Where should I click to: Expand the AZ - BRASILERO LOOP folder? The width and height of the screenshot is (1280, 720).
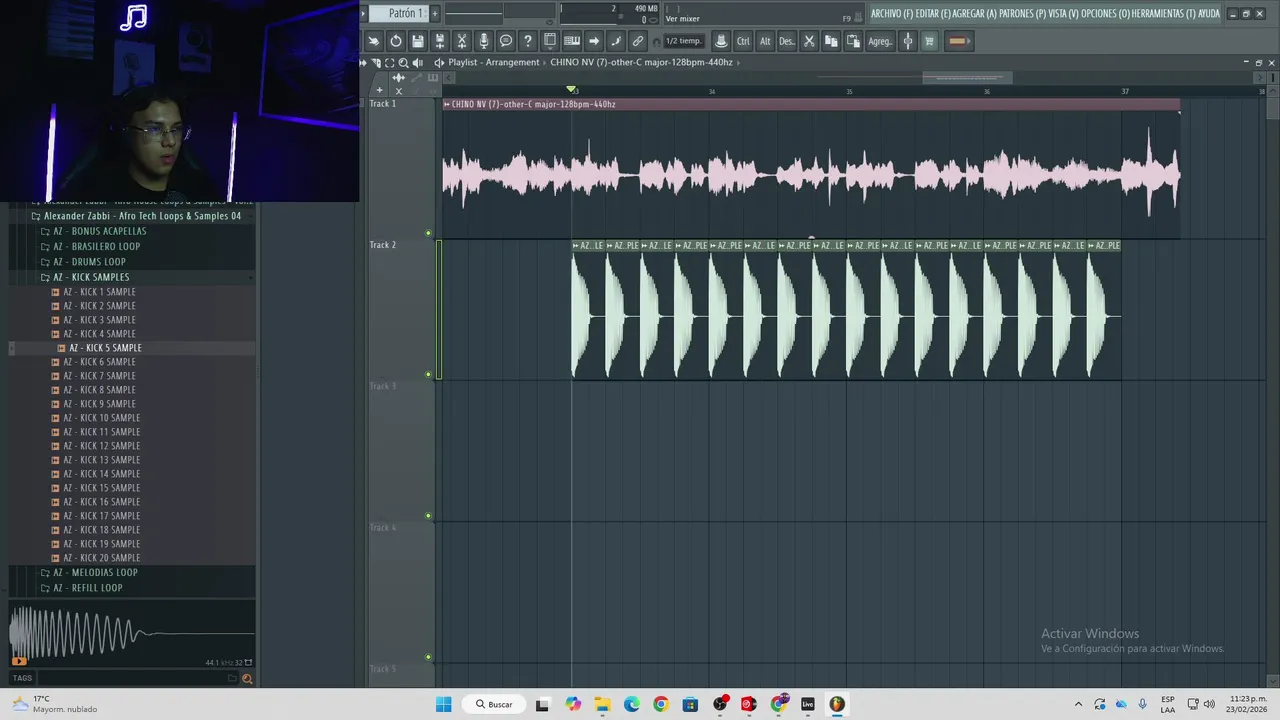[96, 246]
